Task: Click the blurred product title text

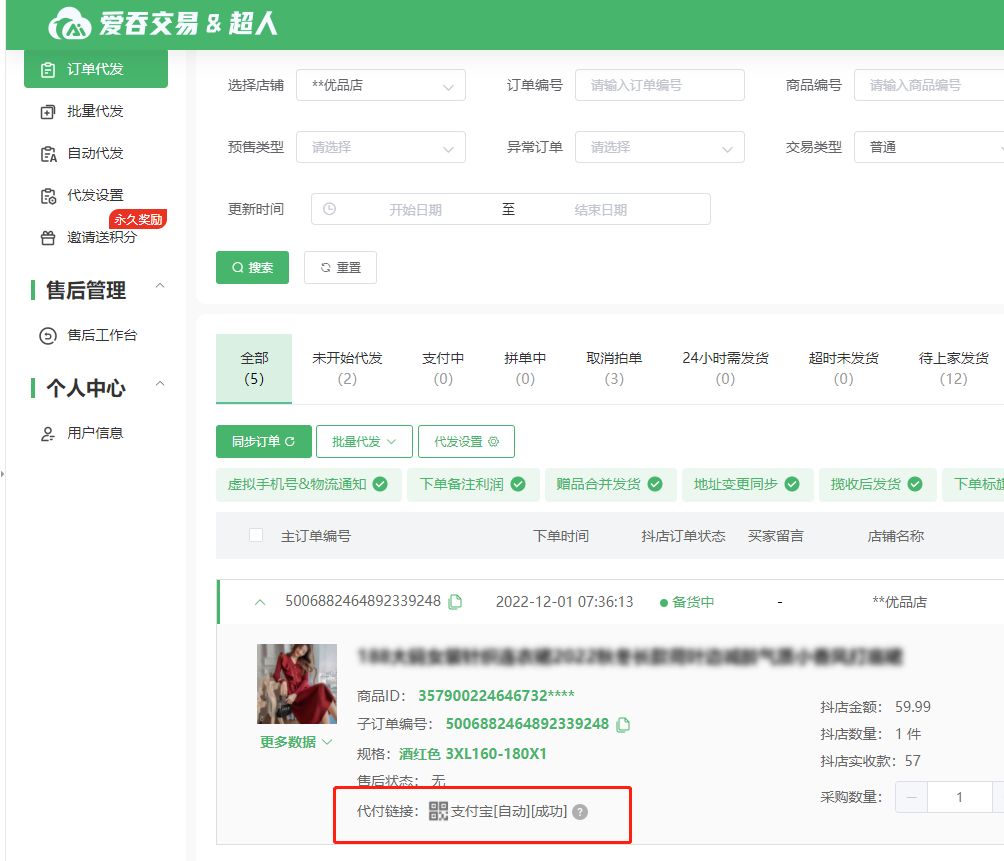Action: (x=629, y=656)
